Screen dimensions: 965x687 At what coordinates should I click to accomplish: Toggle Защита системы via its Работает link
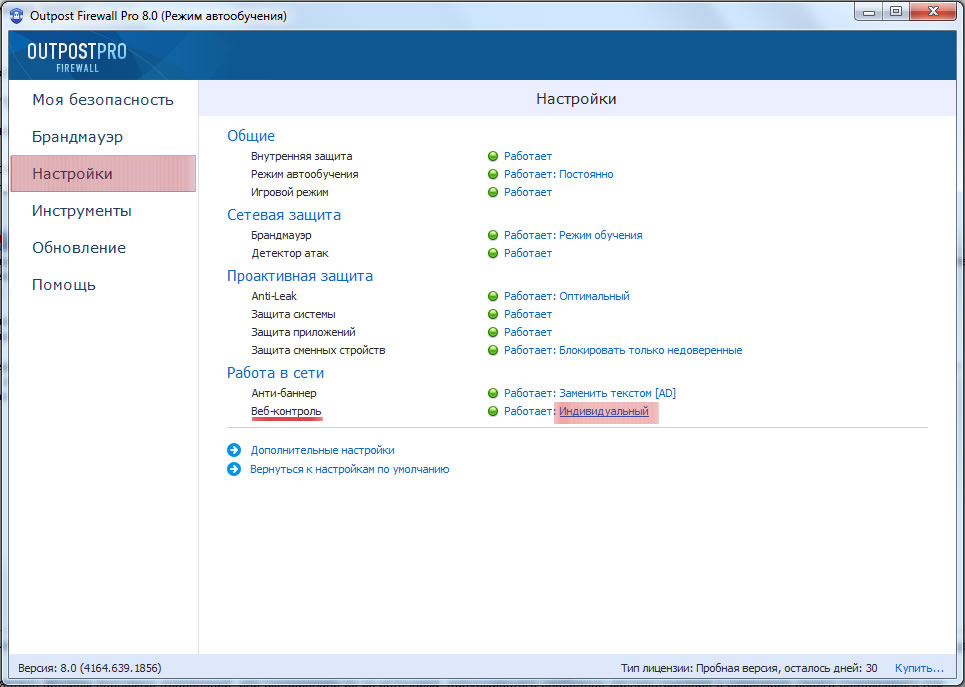point(527,315)
